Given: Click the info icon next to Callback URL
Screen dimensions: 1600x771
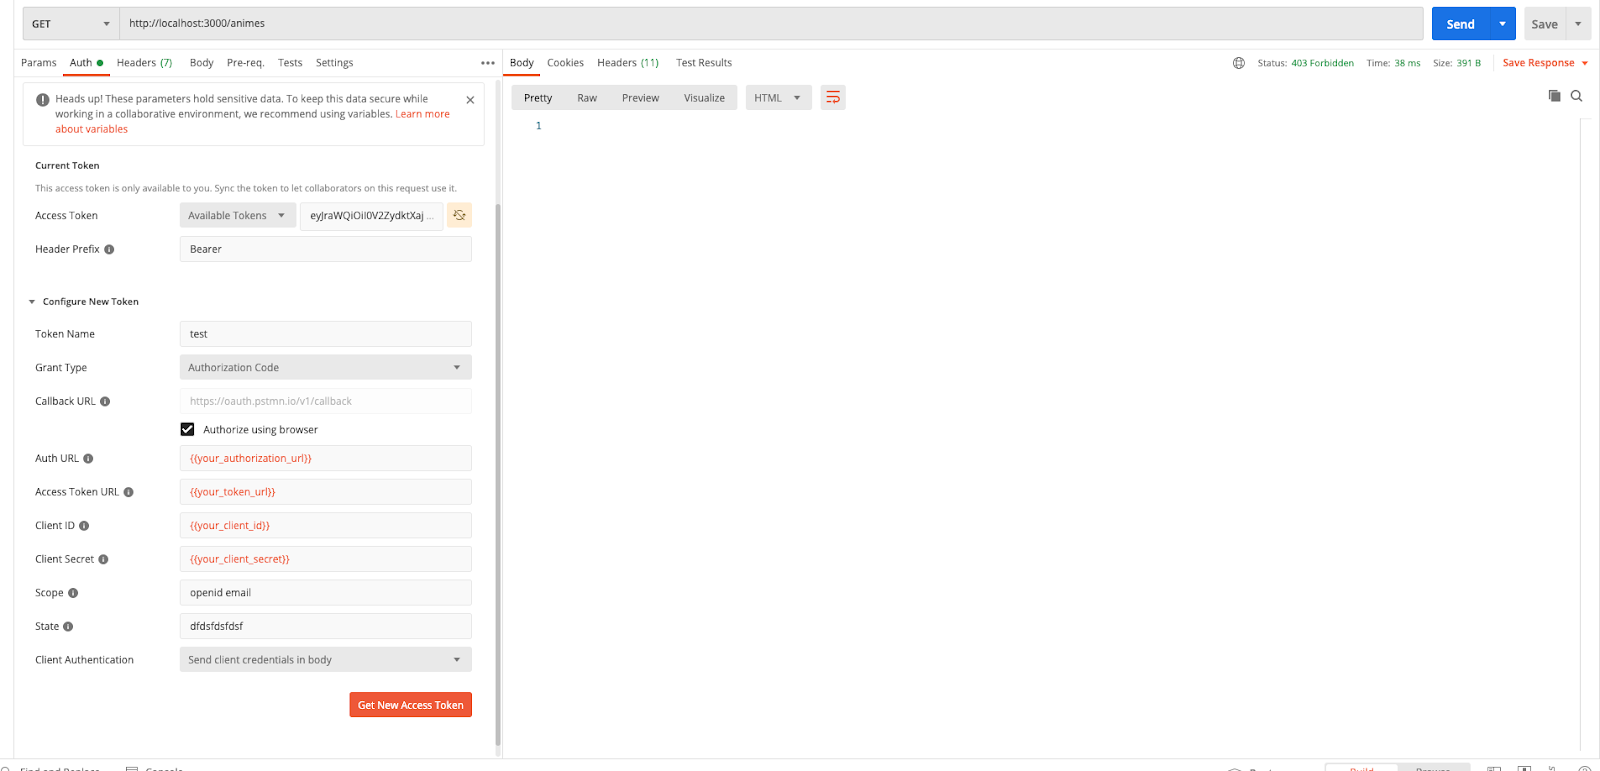Looking at the screenshot, I should pyautogui.click(x=105, y=402).
